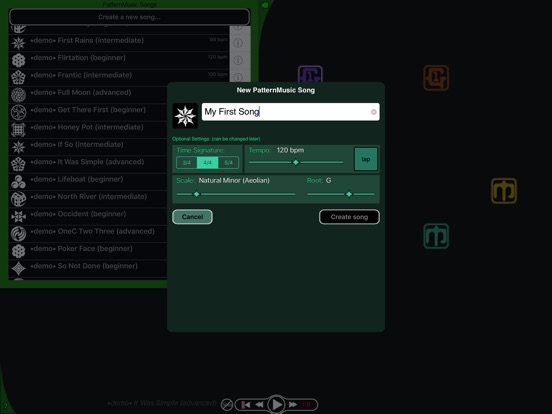This screenshot has width=552, height=414.
Task: Choose 5/4 time signature
Action: [x=228, y=163]
